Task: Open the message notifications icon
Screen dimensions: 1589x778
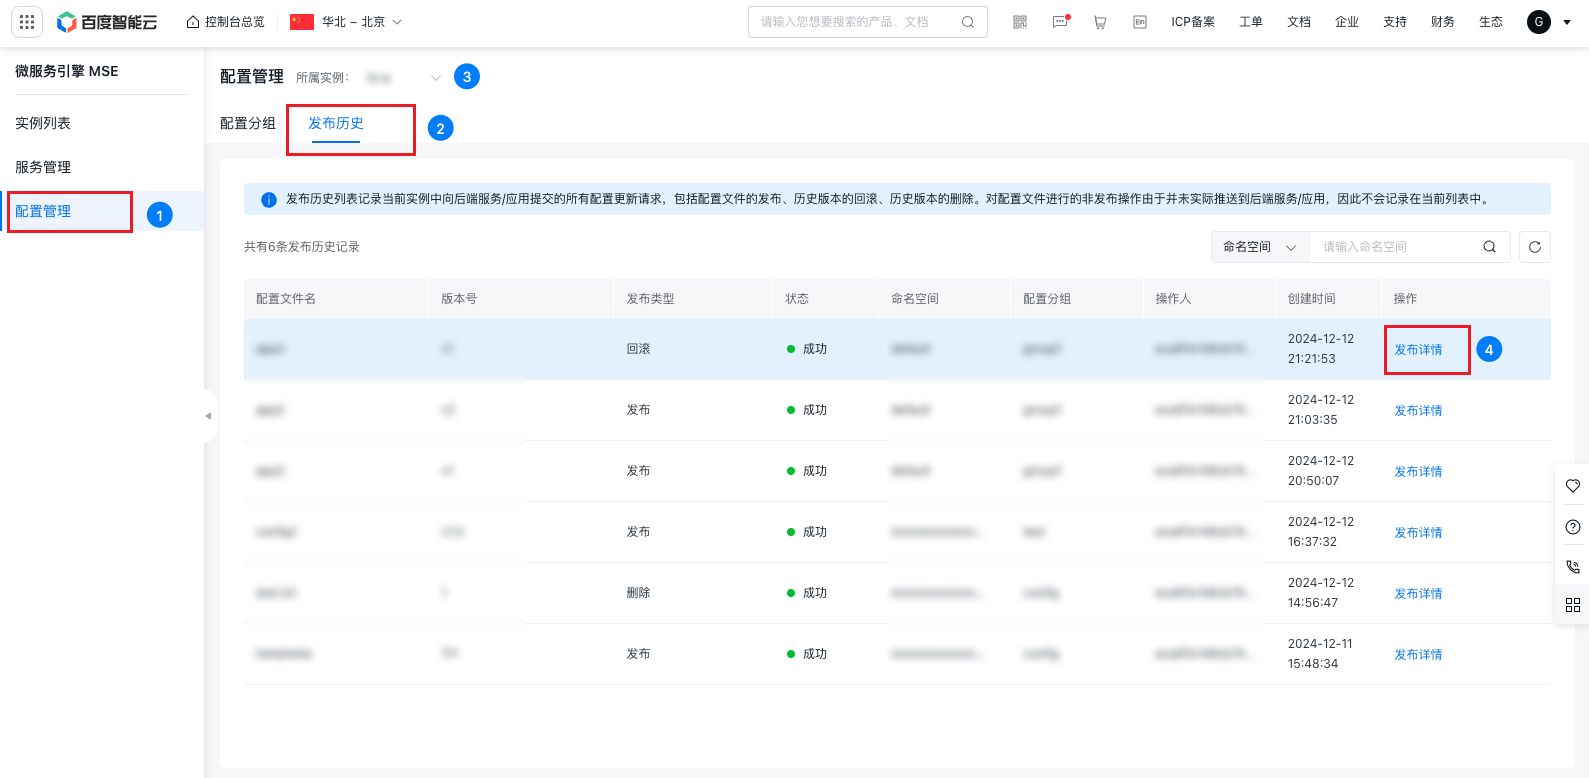Action: 1060,22
